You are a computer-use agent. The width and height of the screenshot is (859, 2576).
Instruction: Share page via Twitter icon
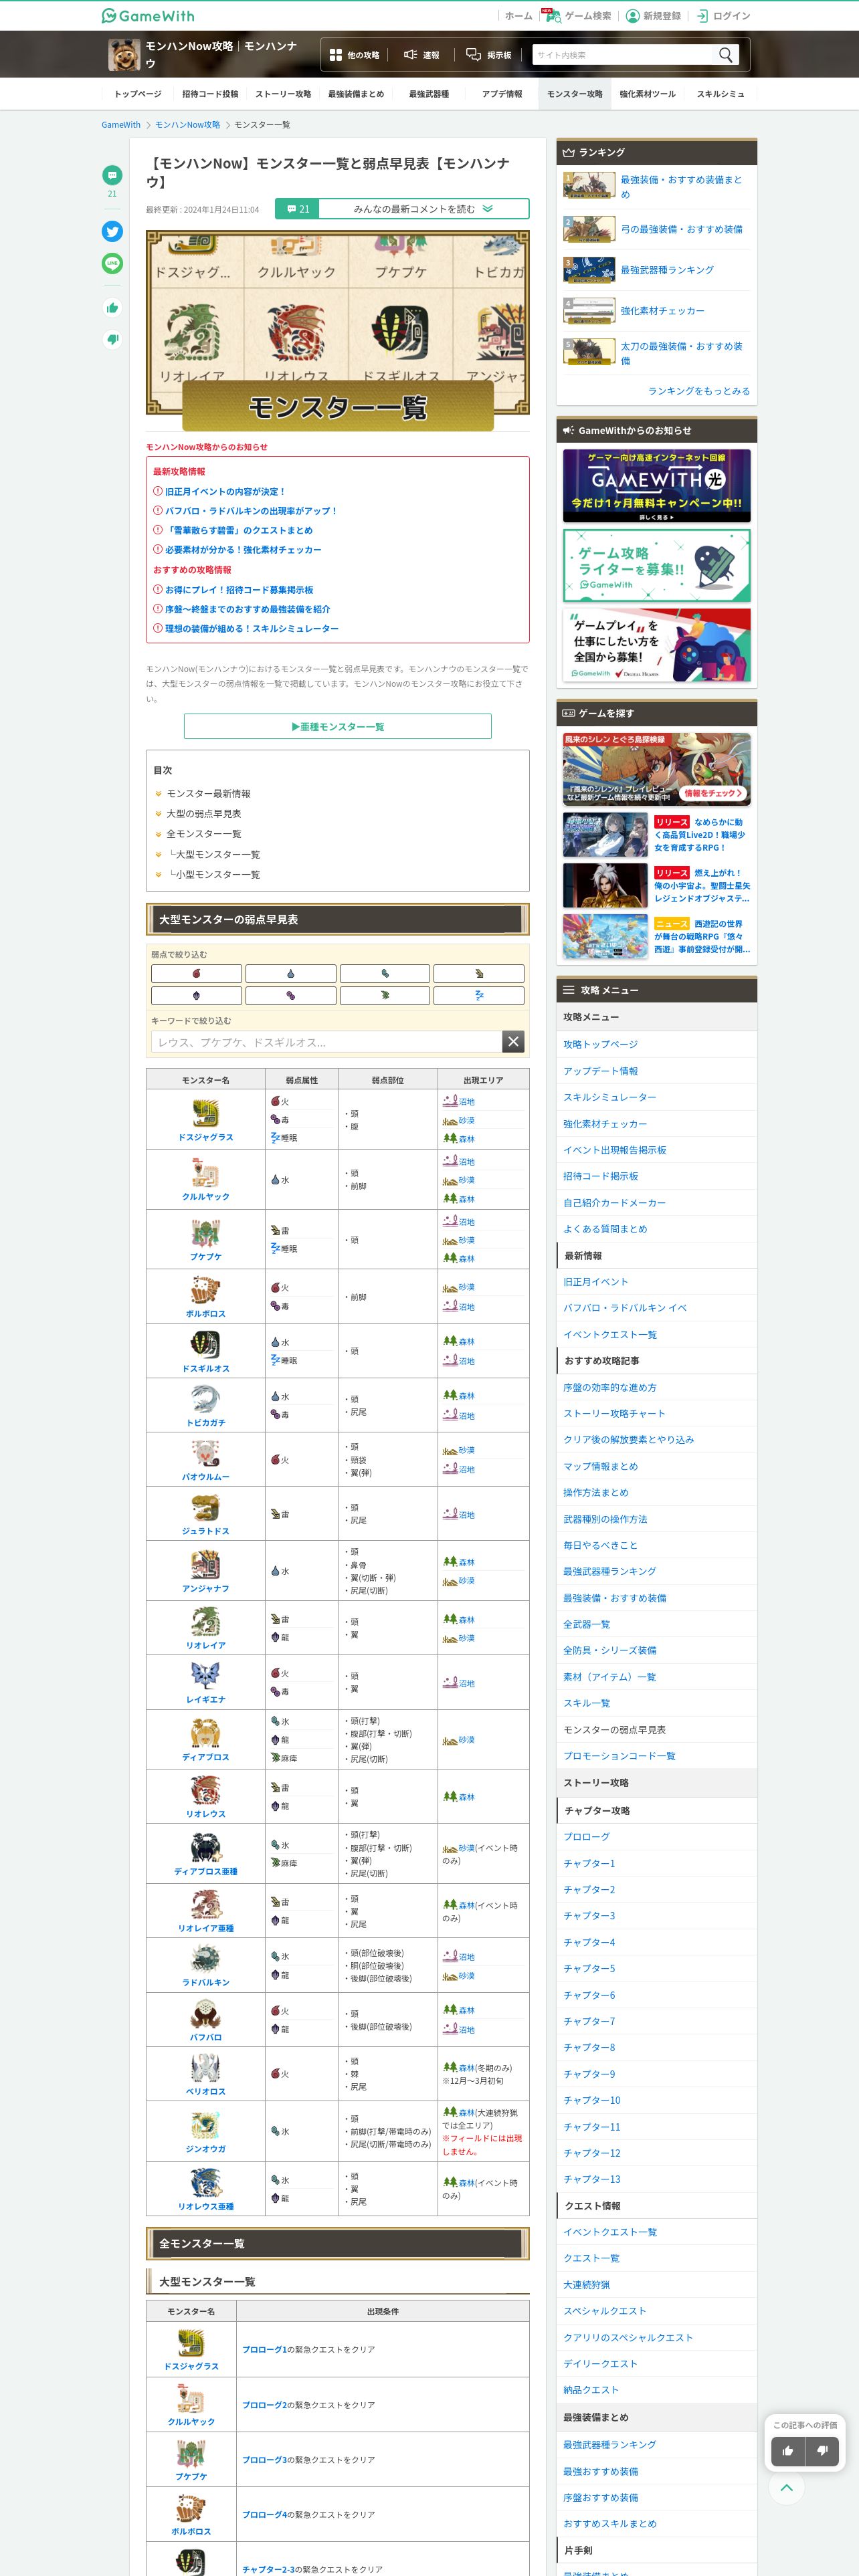pyautogui.click(x=112, y=232)
